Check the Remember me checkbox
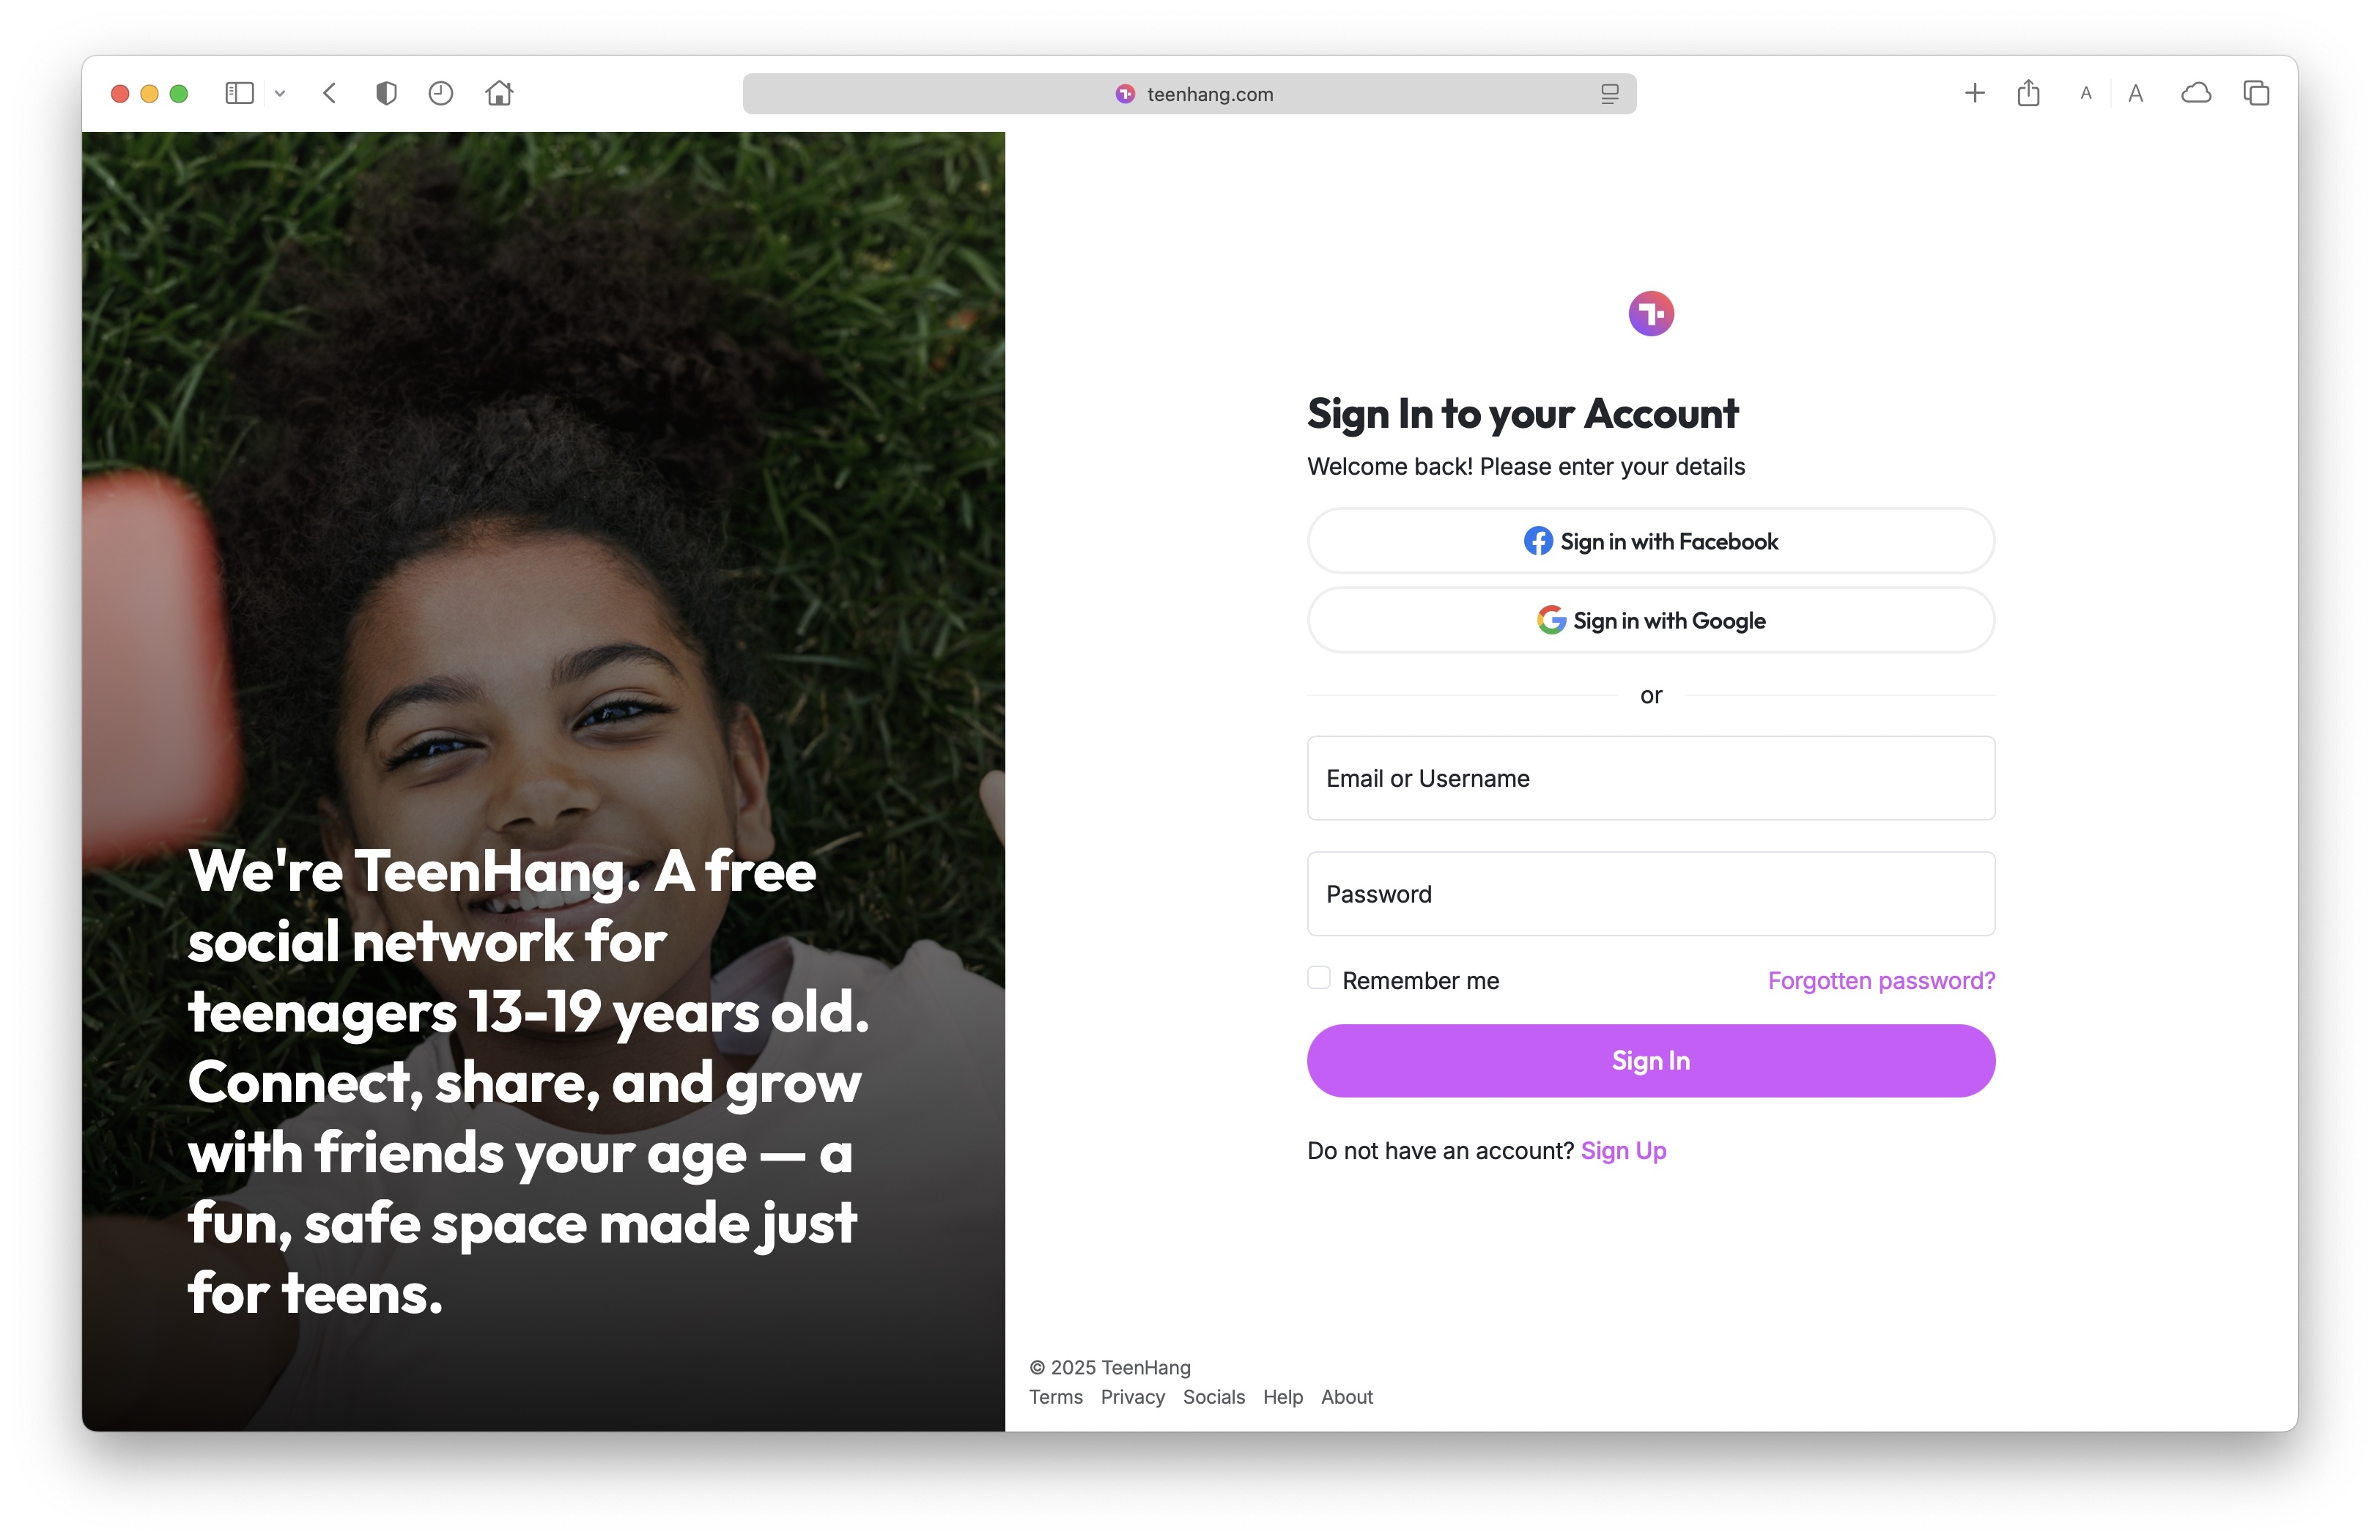2380x1540 pixels. click(x=1319, y=977)
